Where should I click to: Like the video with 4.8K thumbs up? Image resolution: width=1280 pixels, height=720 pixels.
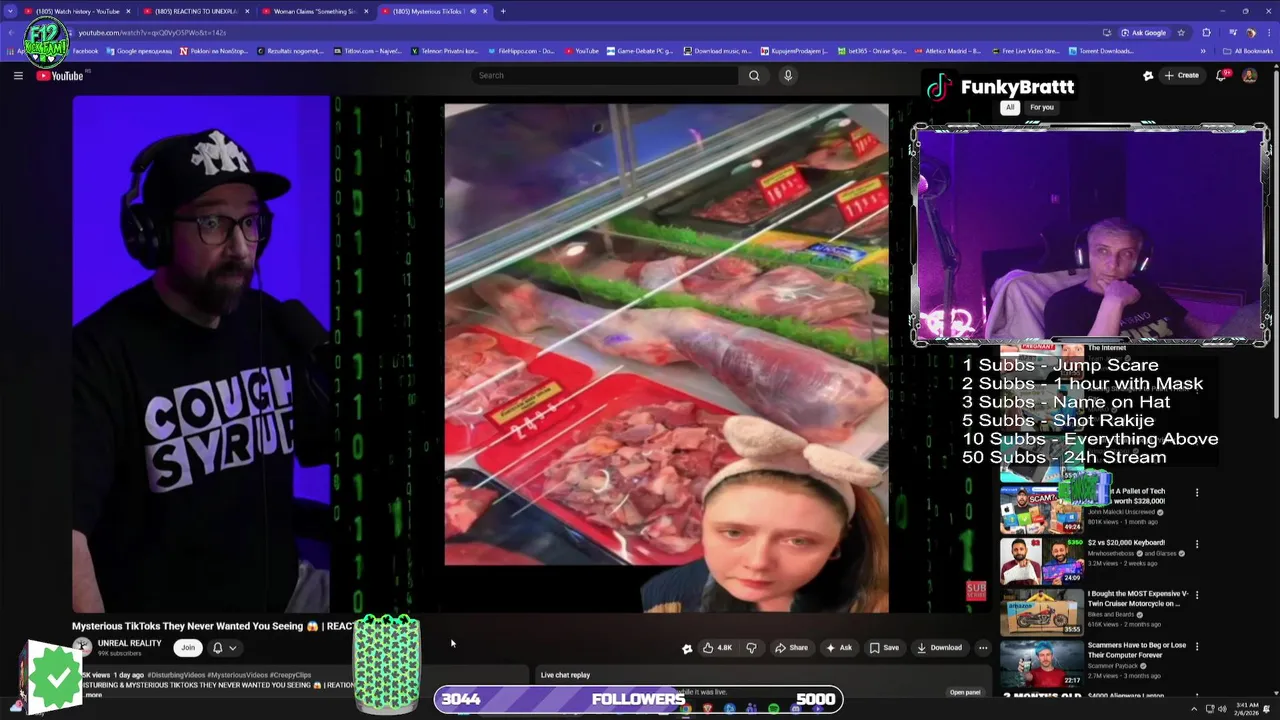coord(717,647)
